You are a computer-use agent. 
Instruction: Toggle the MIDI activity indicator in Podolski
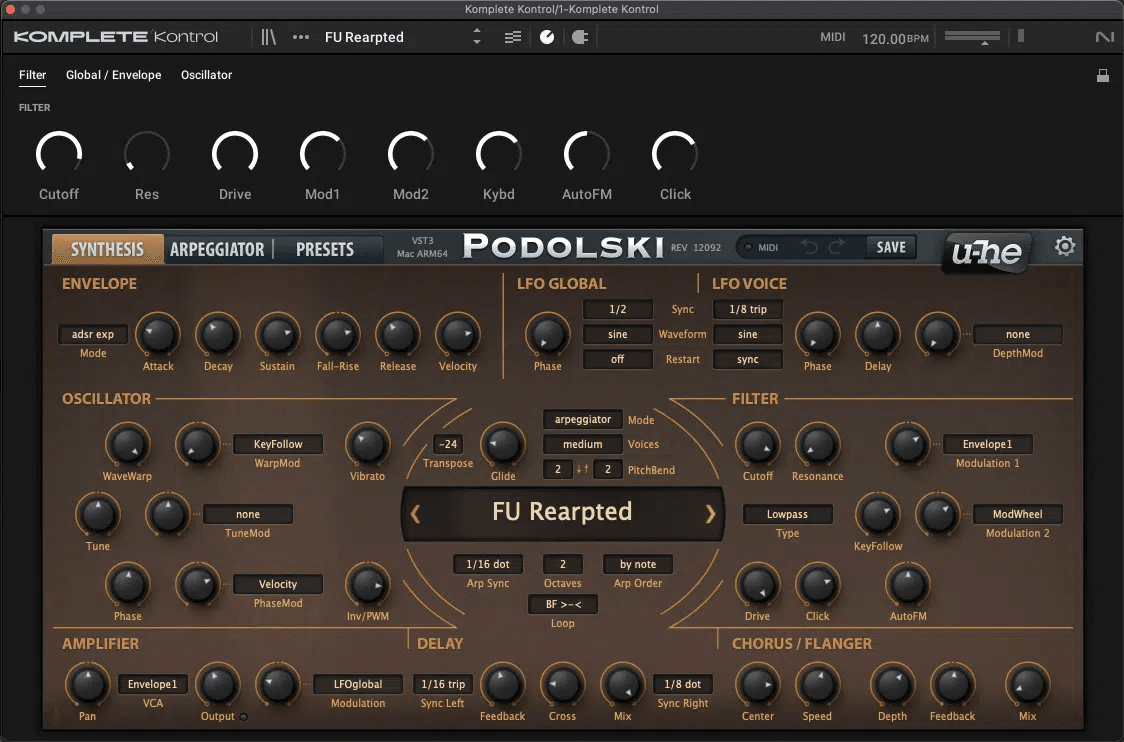click(748, 247)
